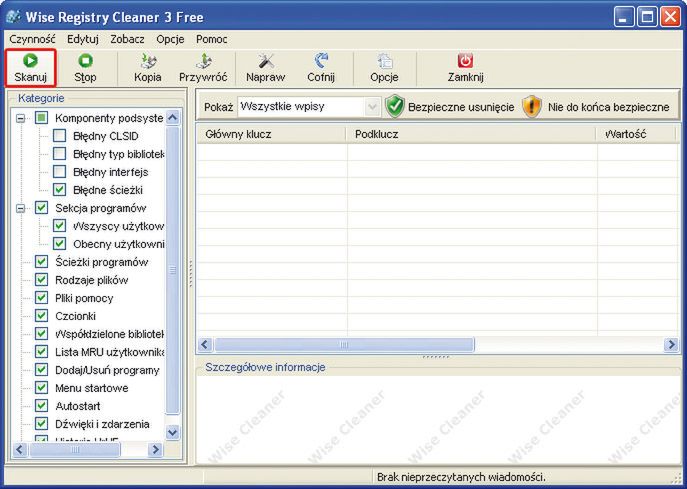Exit using the red Zamknij icon
This screenshot has width=687, height=489.
click(465, 60)
